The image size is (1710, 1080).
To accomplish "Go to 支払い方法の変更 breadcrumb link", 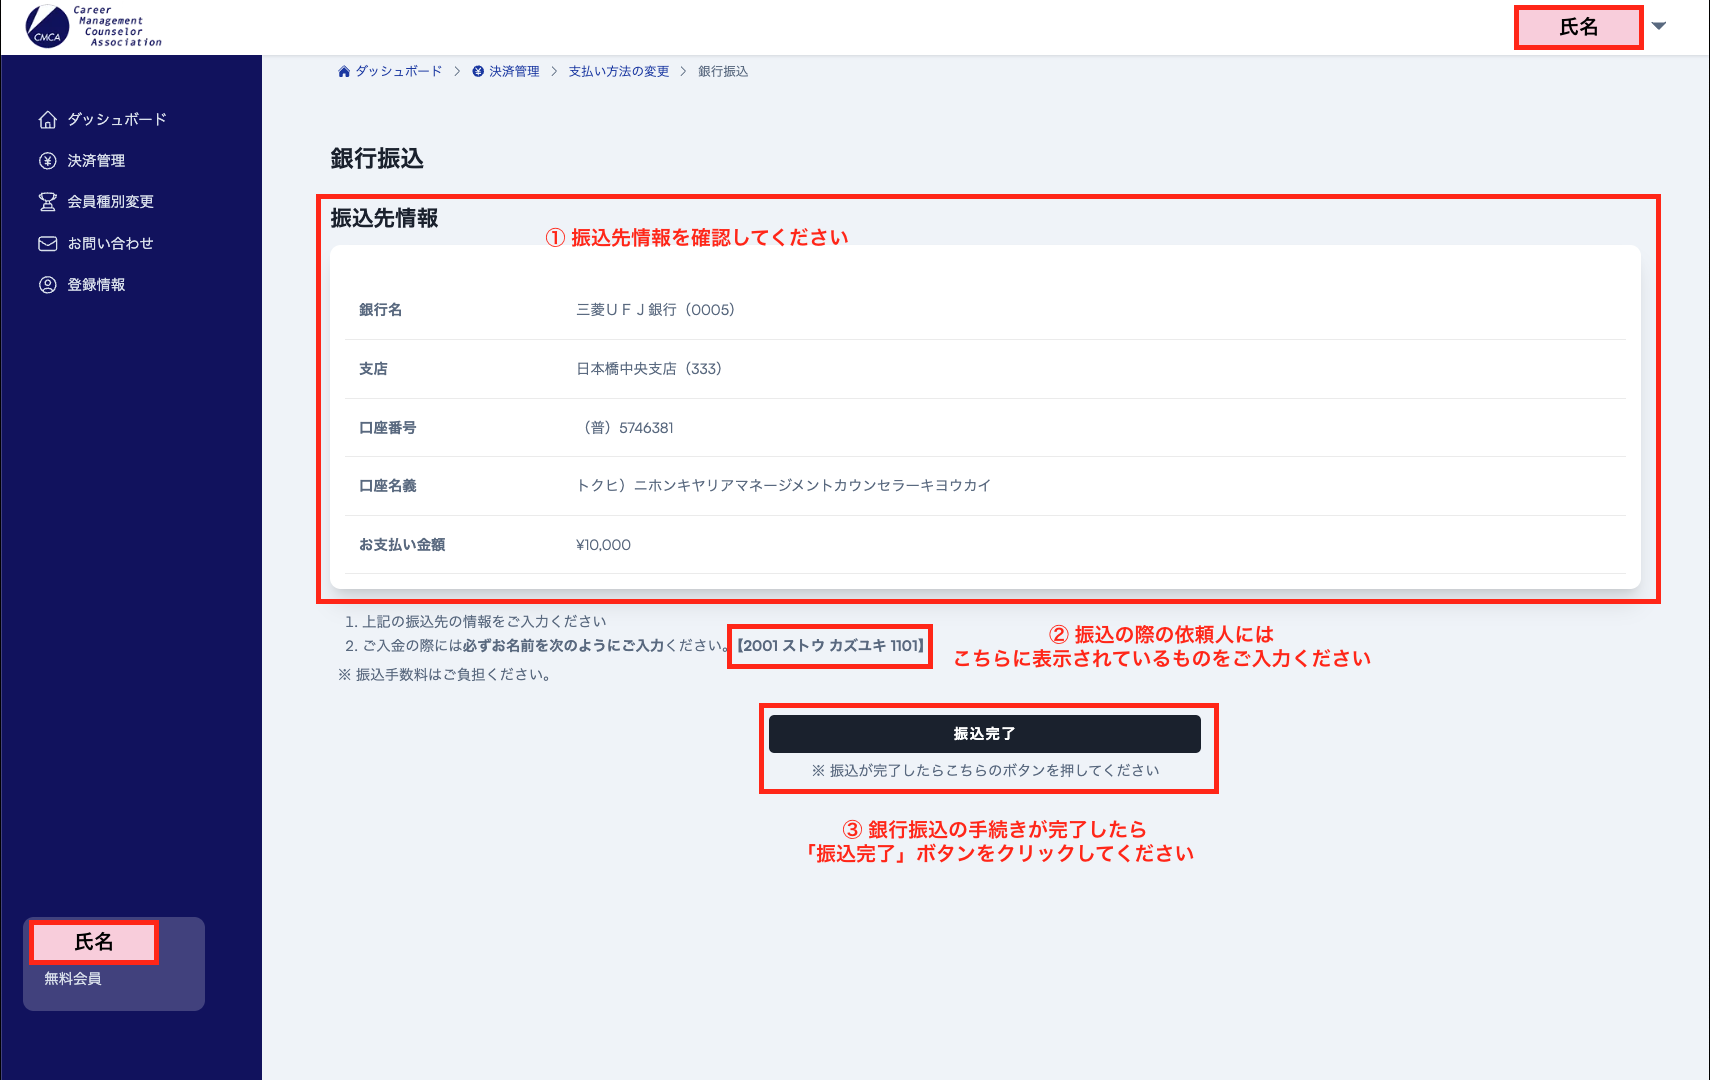I will click(x=619, y=72).
